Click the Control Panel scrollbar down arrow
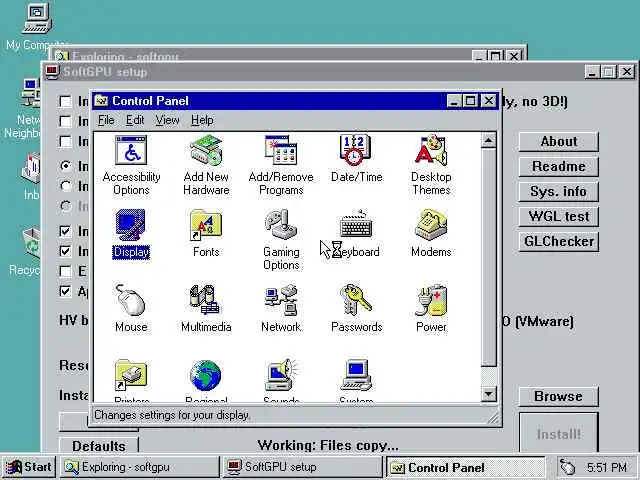The image size is (640, 480). point(489,394)
